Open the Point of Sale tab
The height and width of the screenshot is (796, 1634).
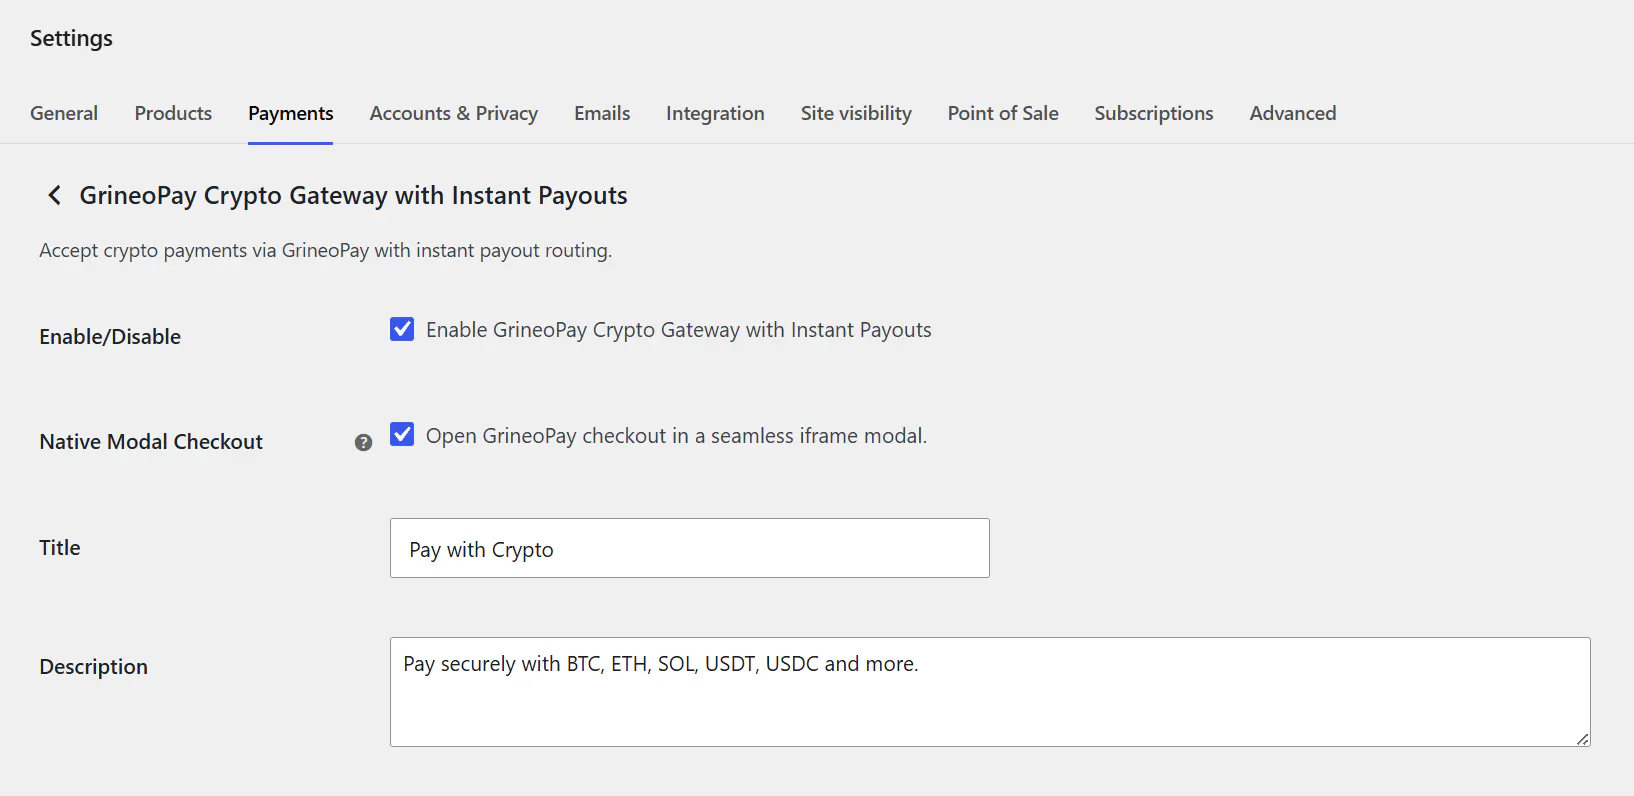pos(1003,113)
